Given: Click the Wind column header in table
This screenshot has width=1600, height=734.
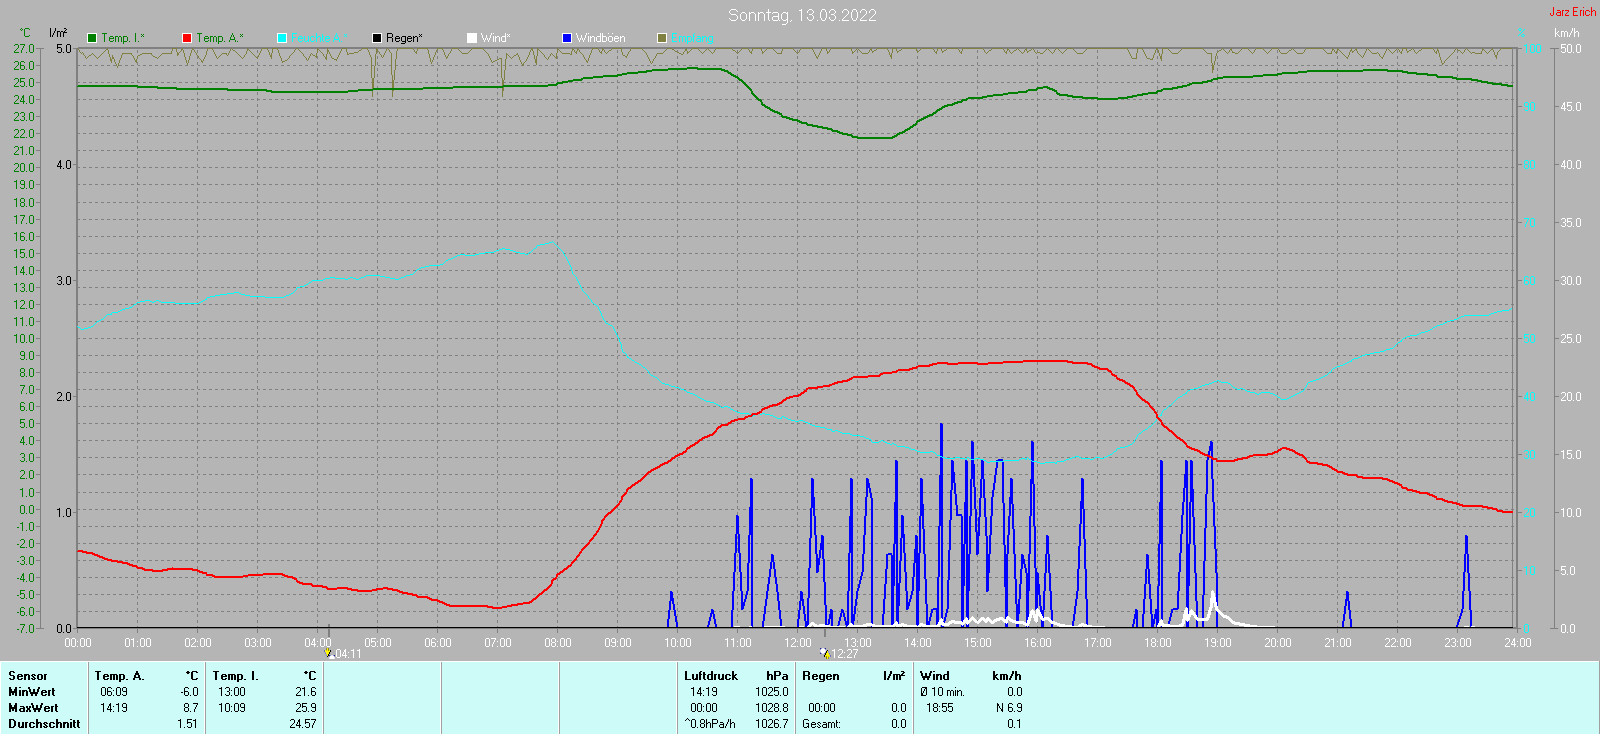Looking at the screenshot, I should click(x=935, y=676).
